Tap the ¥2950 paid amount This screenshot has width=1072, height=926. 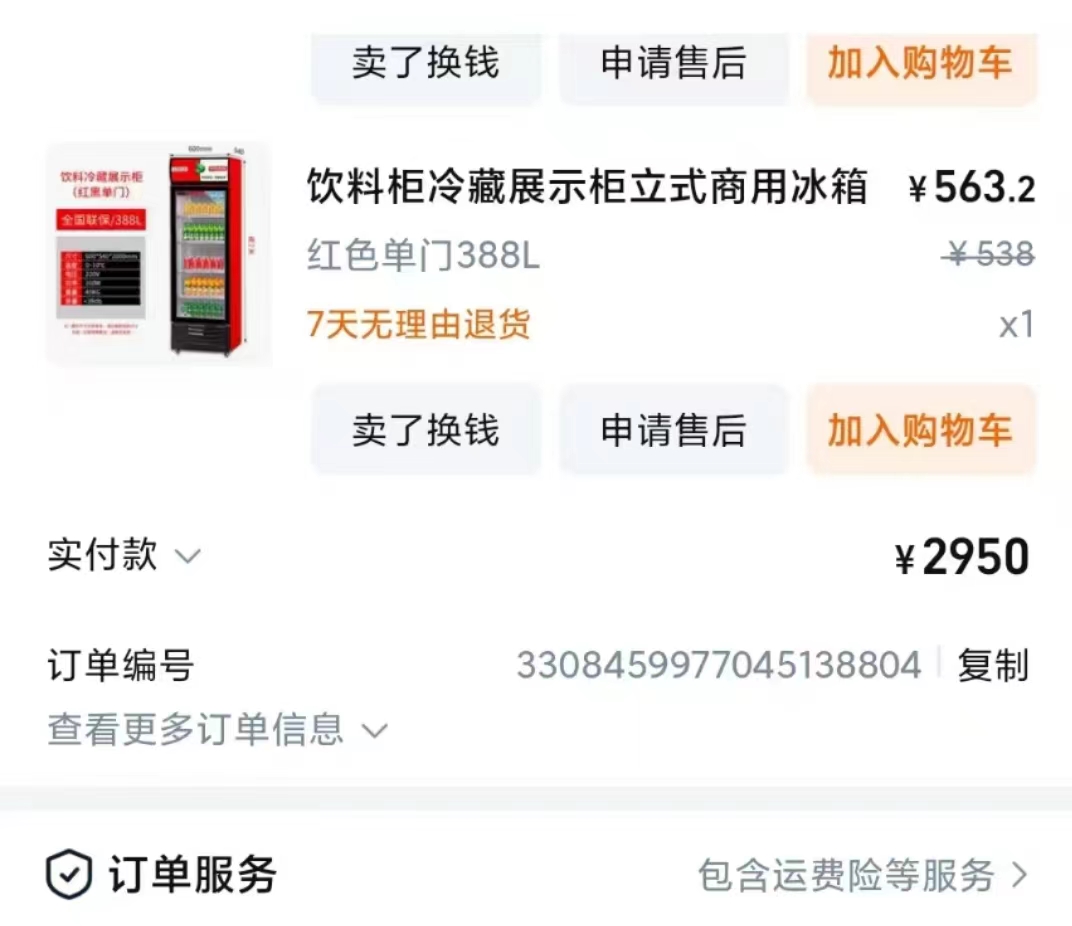pos(962,557)
